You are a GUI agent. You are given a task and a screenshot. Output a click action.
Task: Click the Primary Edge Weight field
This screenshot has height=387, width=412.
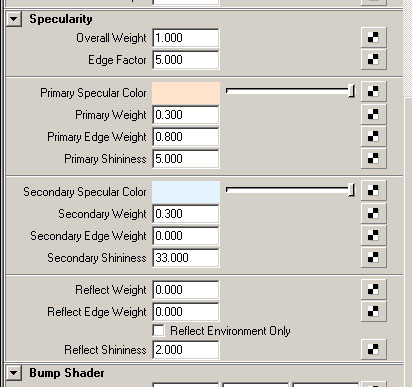tap(186, 137)
